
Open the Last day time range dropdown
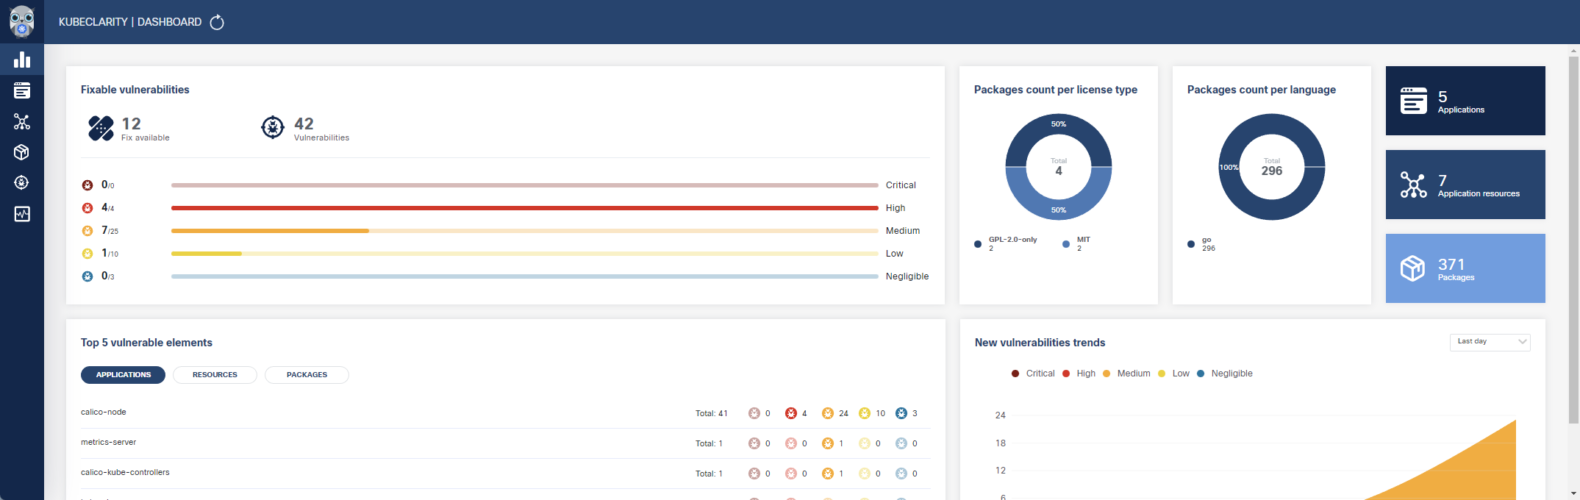pos(1490,342)
